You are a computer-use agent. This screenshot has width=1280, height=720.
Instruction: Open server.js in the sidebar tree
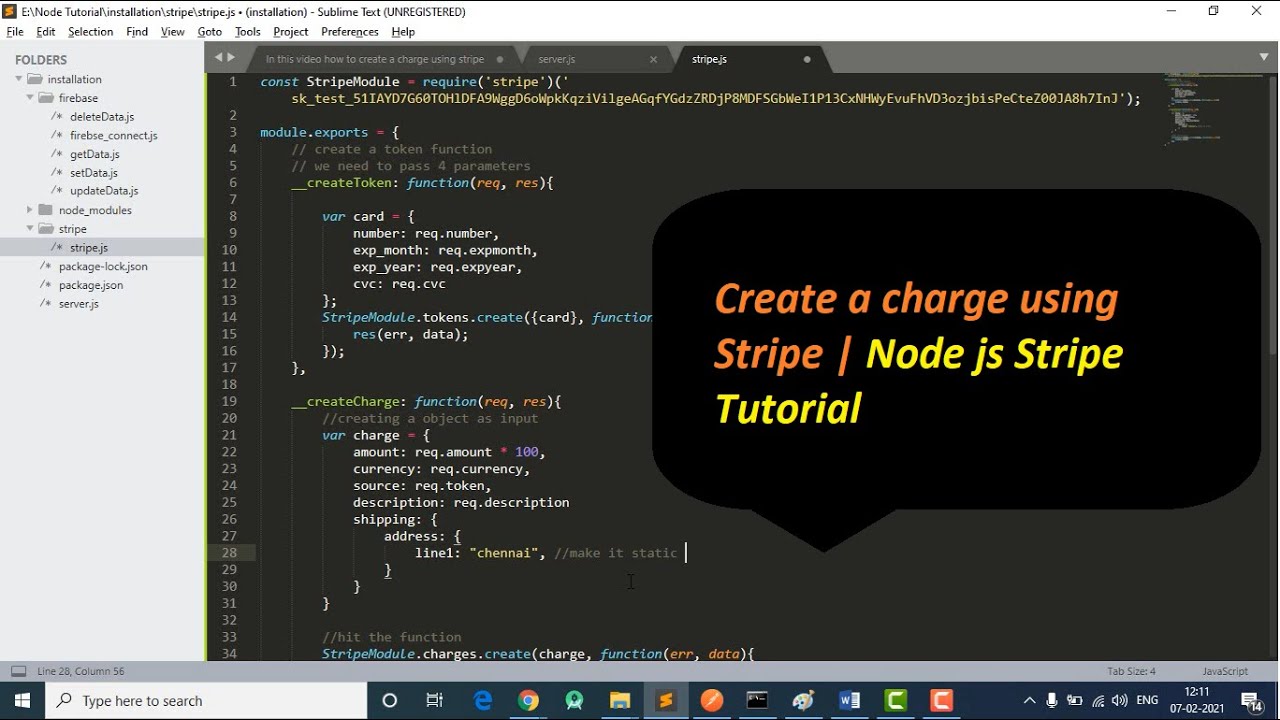[79, 303]
